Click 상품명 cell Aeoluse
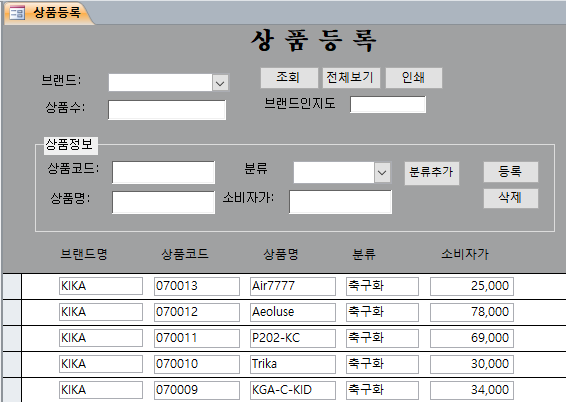Image resolution: width=566 pixels, height=402 pixels. click(x=293, y=312)
